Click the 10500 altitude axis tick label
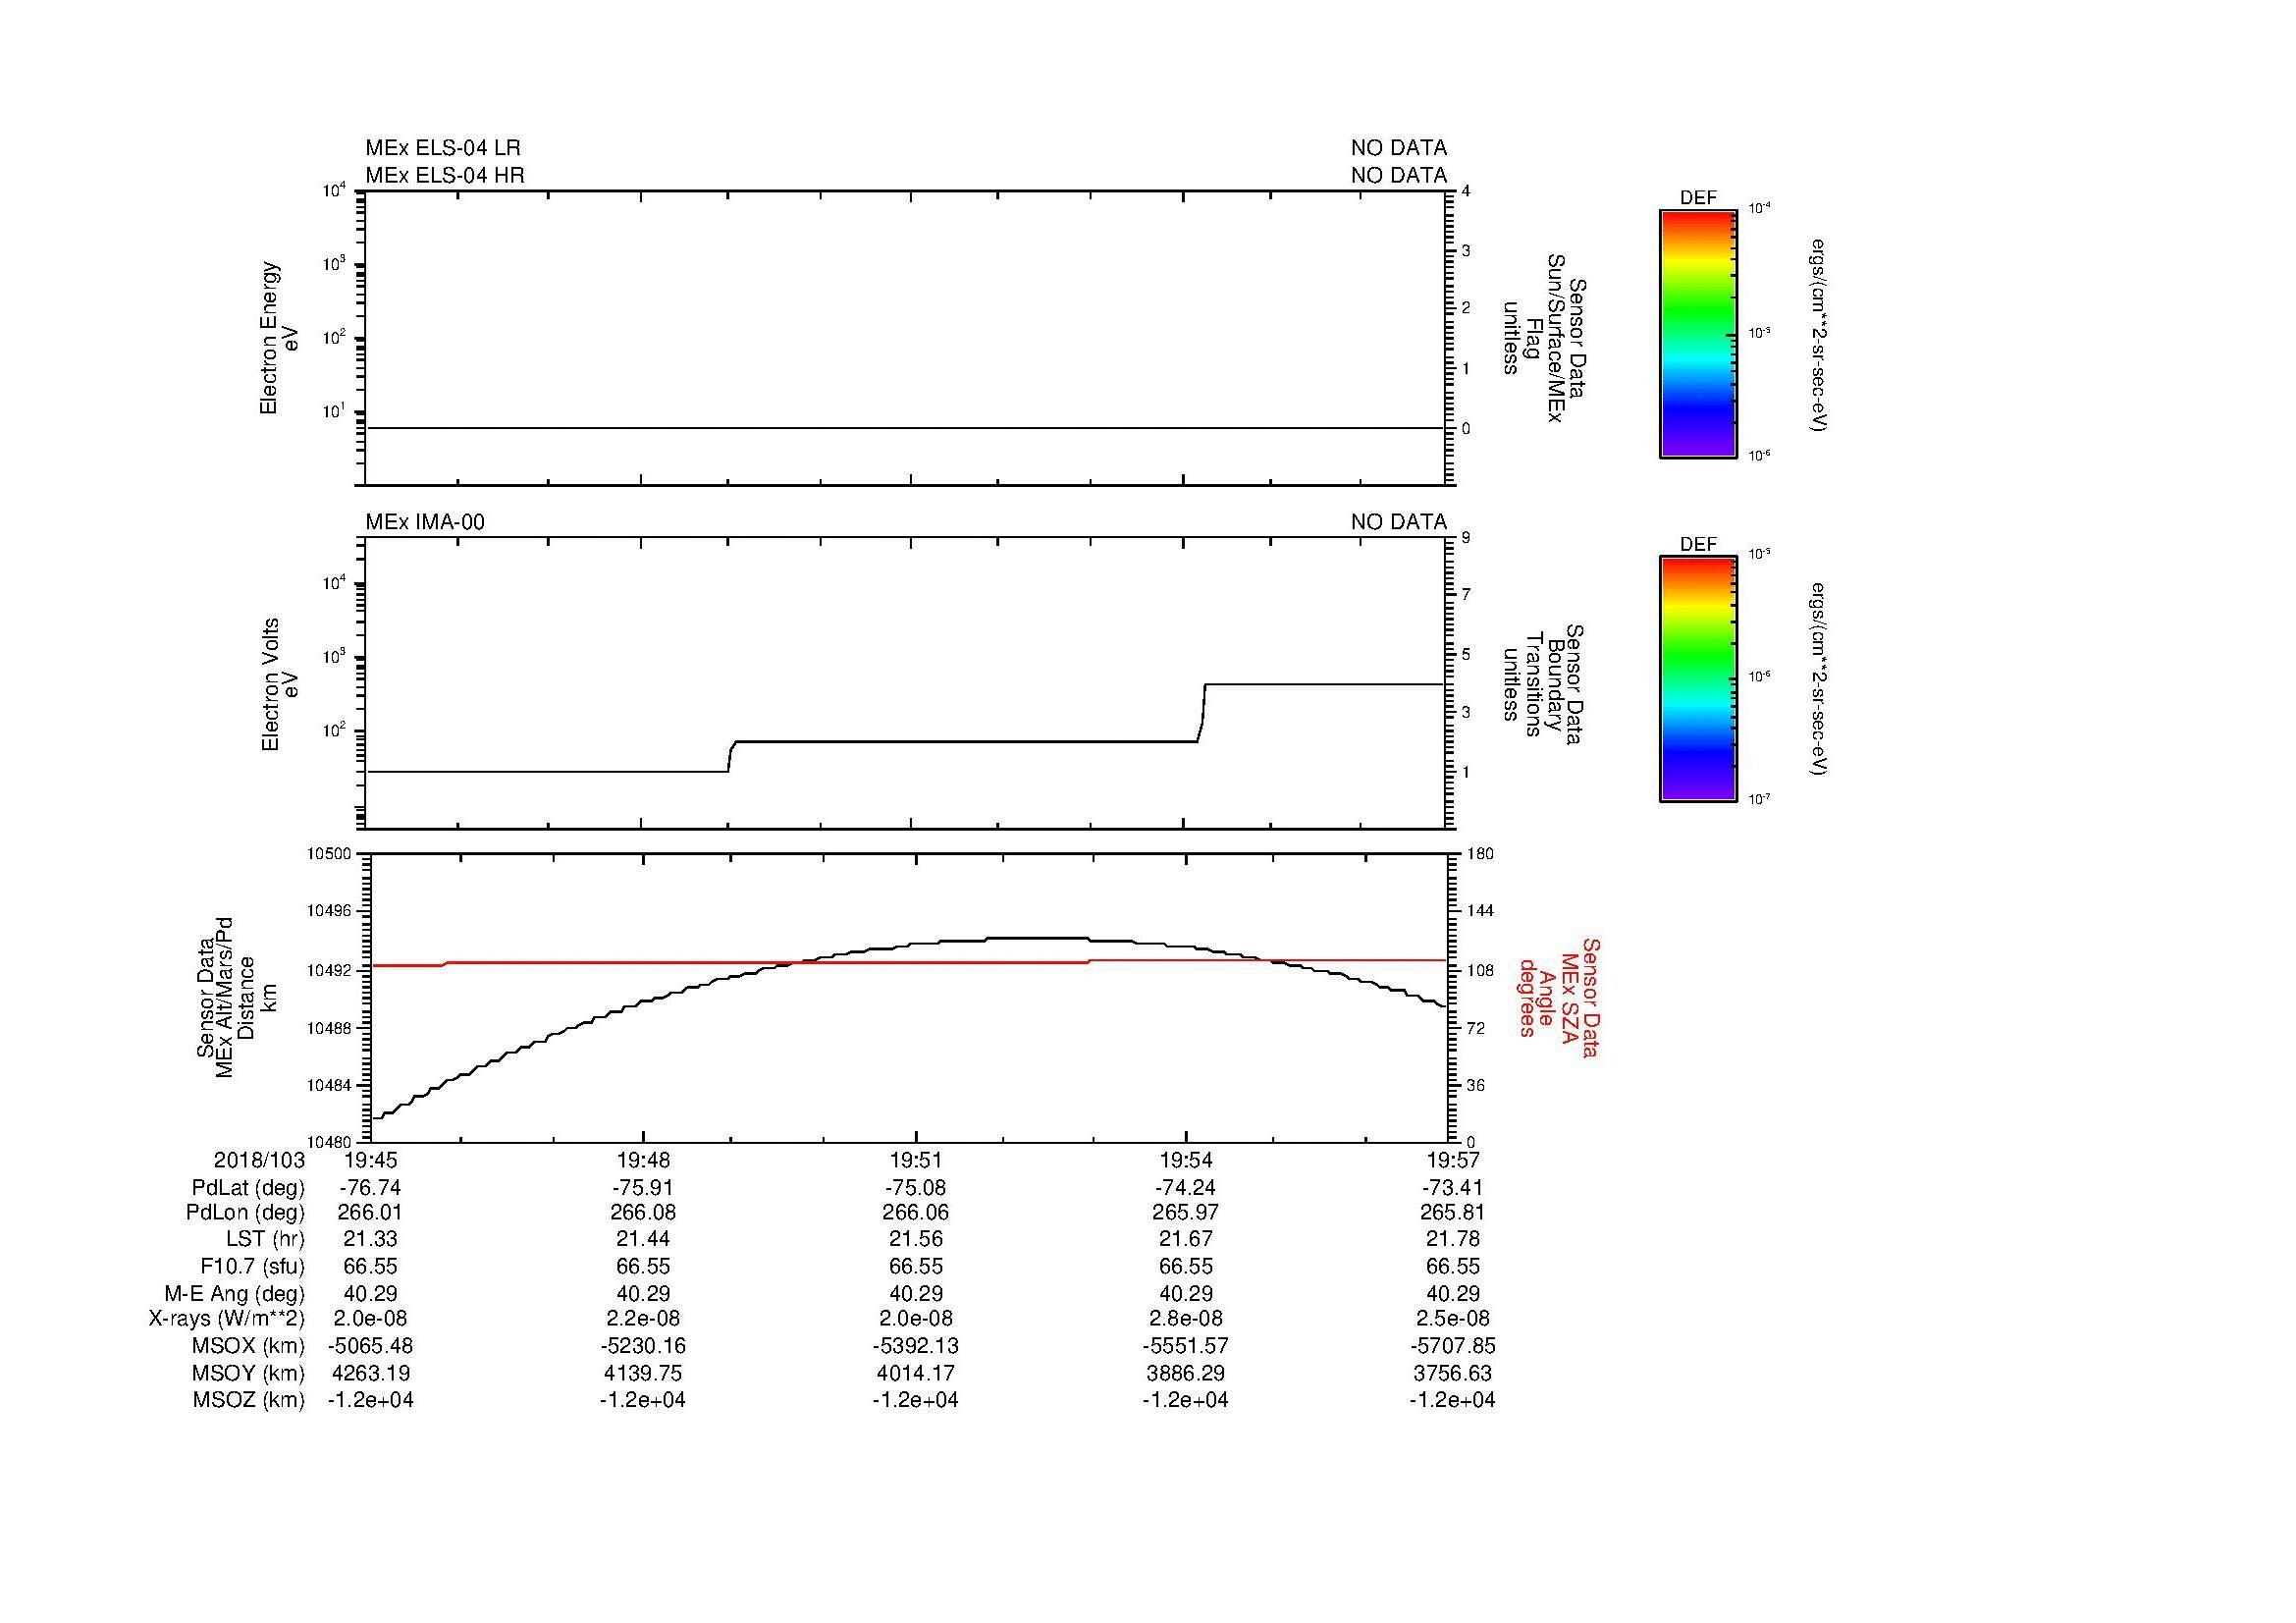Viewport: 2296px width, 1623px height. click(x=329, y=853)
